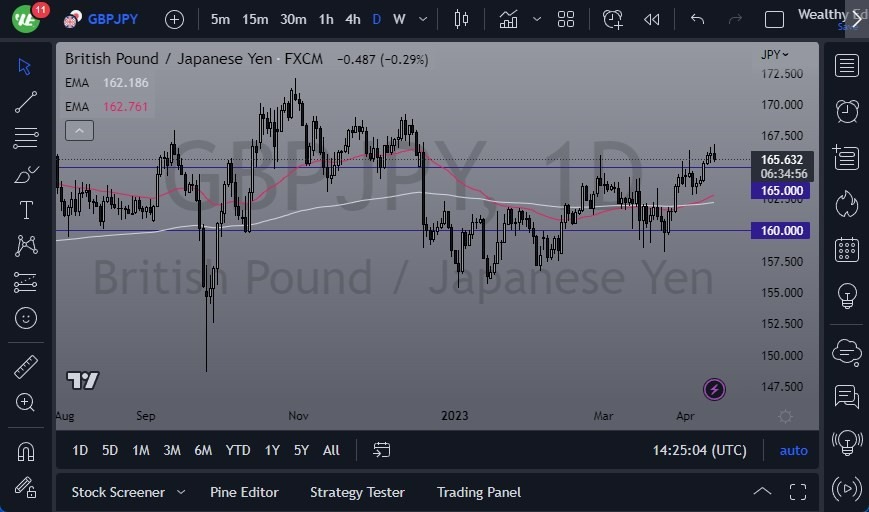Screen dimensions: 869x512
Task: Click the TradingView logo on chart
Action: [x=83, y=380]
